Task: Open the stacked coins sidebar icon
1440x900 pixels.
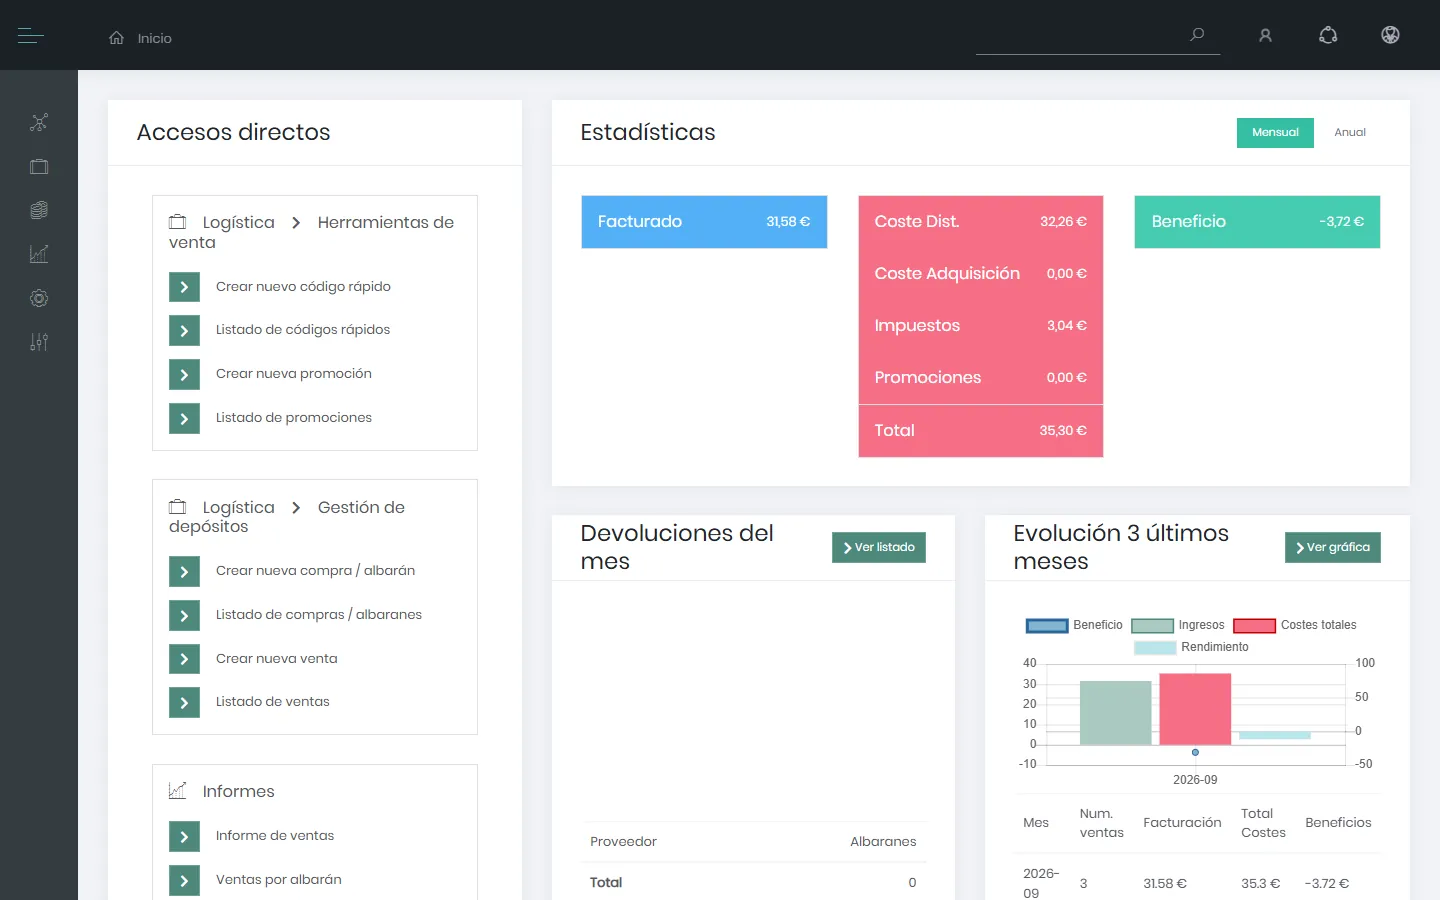Action: pyautogui.click(x=39, y=210)
